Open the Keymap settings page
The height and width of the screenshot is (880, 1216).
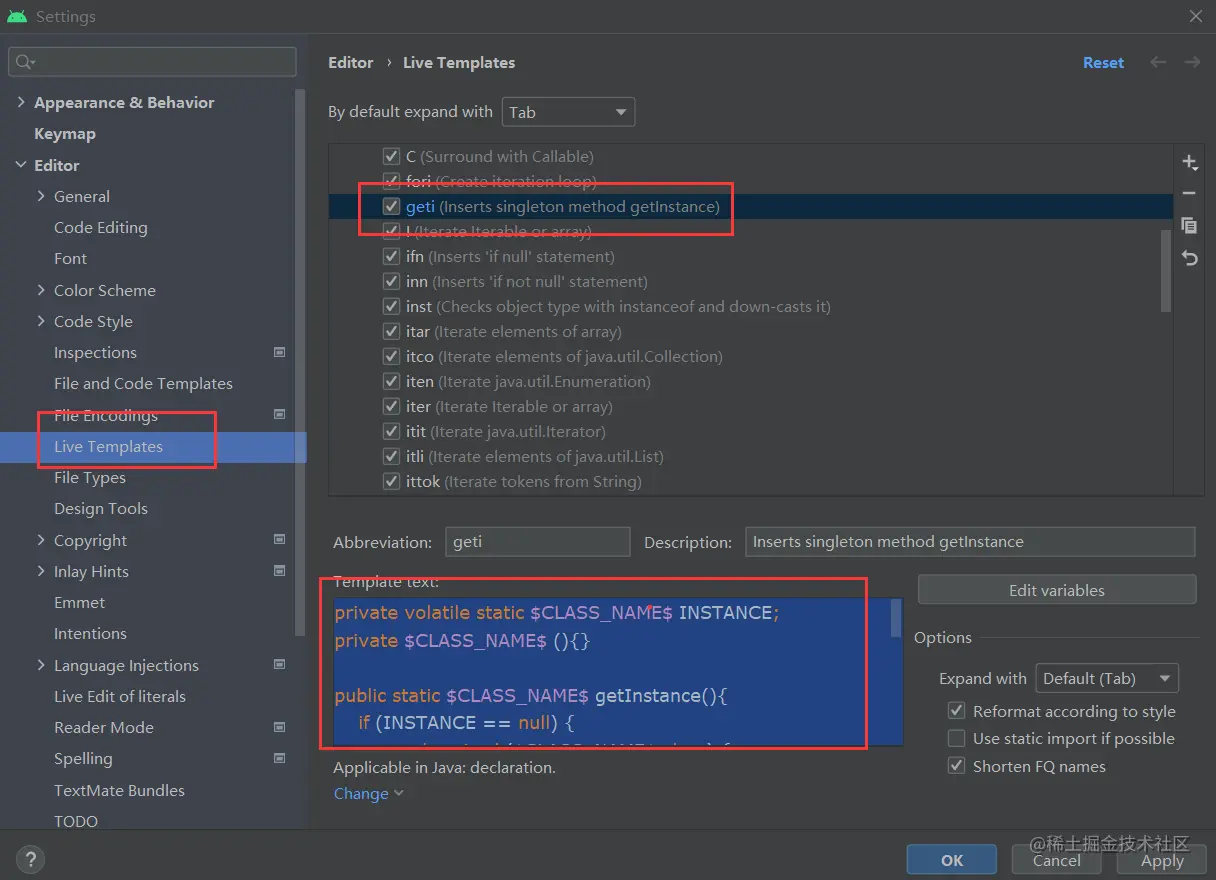click(x=65, y=133)
